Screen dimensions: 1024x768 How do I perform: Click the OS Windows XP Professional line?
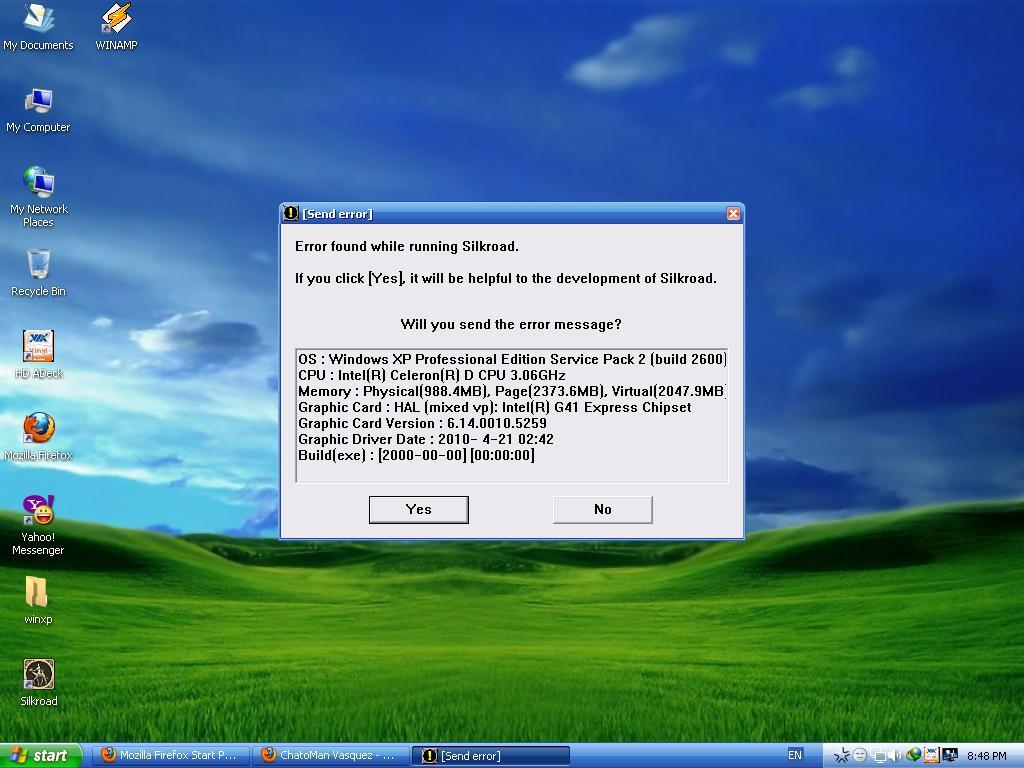(x=512, y=359)
